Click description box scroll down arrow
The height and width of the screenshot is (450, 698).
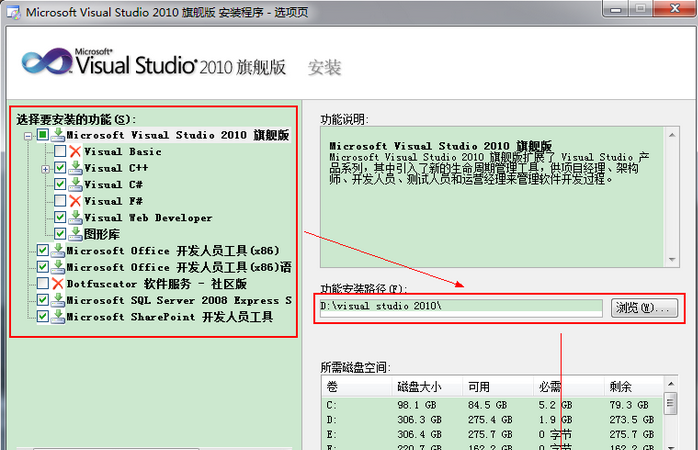coord(672,259)
